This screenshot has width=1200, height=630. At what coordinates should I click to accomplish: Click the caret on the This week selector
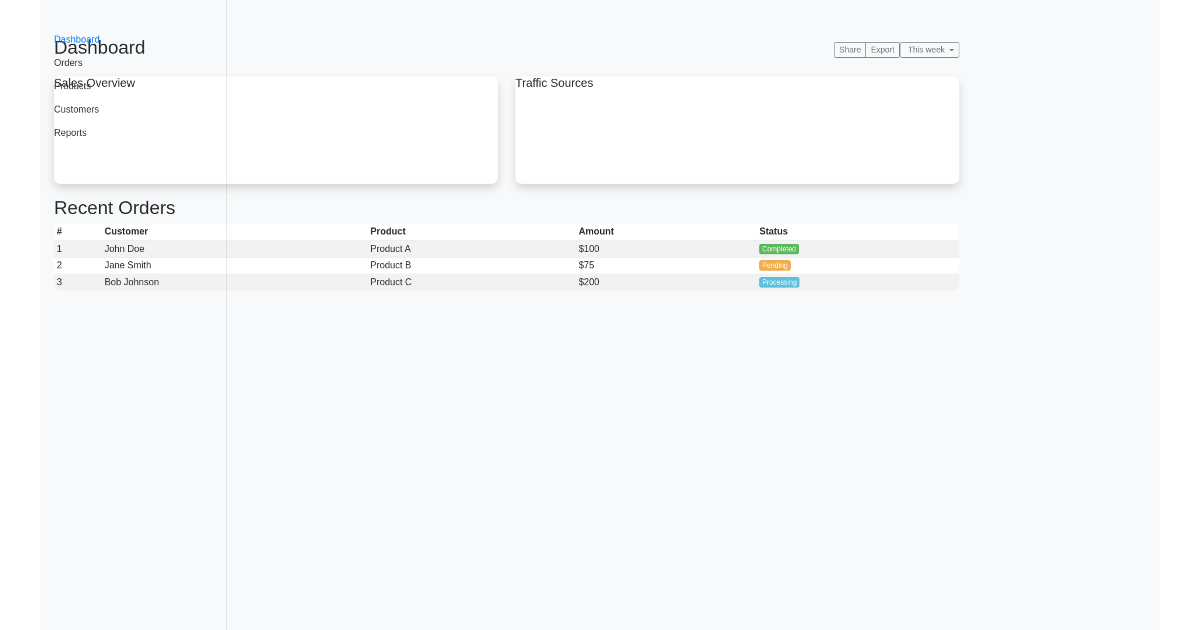(951, 50)
